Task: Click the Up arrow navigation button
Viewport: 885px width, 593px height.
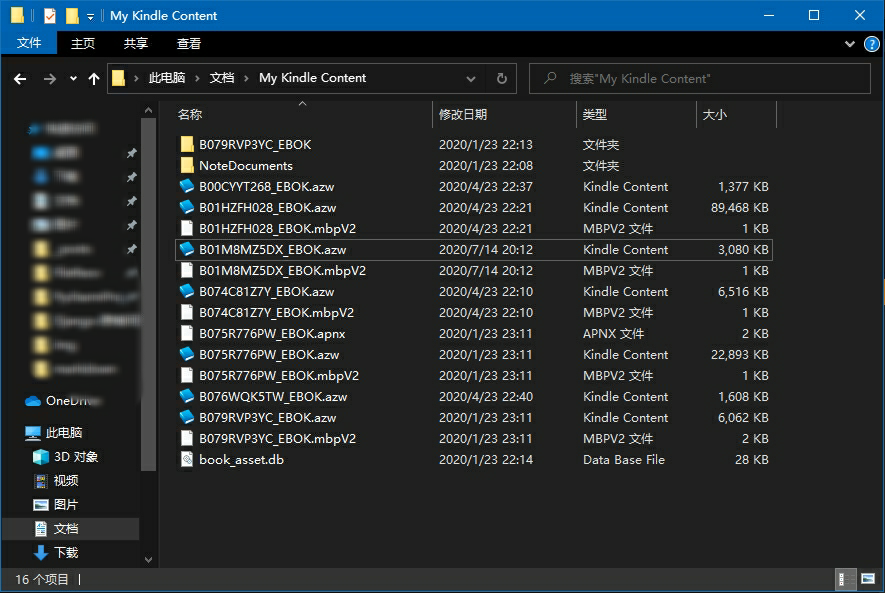Action: (94, 78)
